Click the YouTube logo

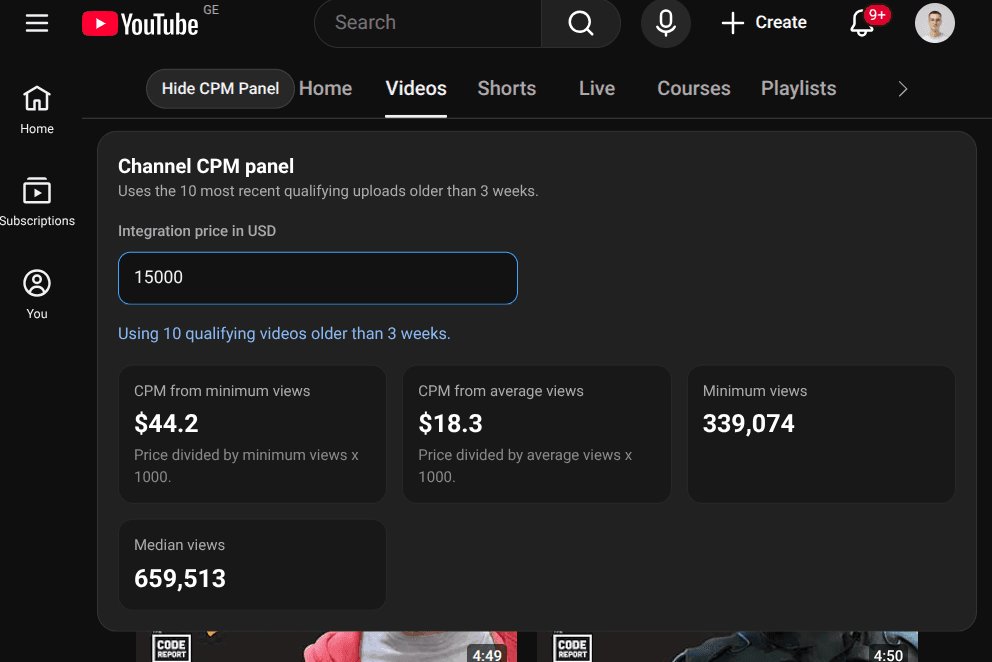tap(140, 23)
